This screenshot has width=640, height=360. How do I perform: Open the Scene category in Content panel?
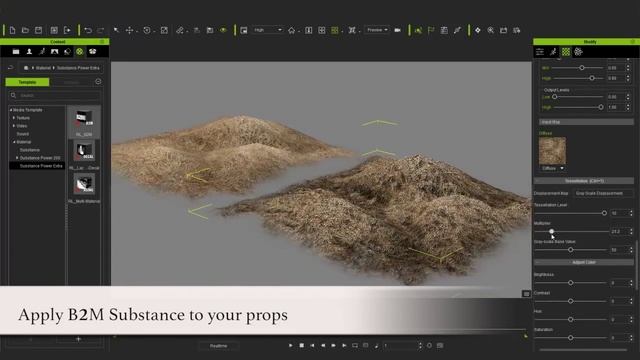pyautogui.click(x=55, y=52)
